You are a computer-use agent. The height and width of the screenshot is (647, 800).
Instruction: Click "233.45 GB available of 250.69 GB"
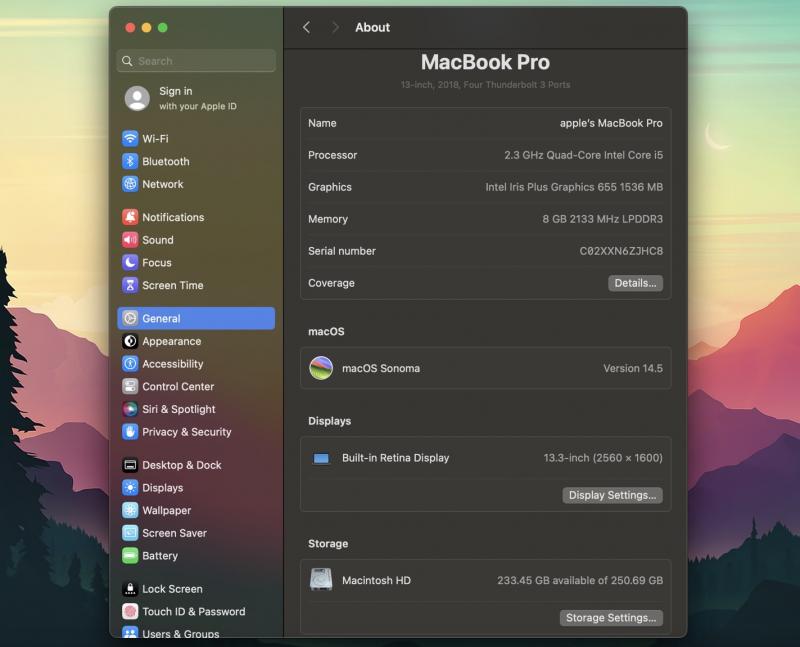[x=580, y=580]
